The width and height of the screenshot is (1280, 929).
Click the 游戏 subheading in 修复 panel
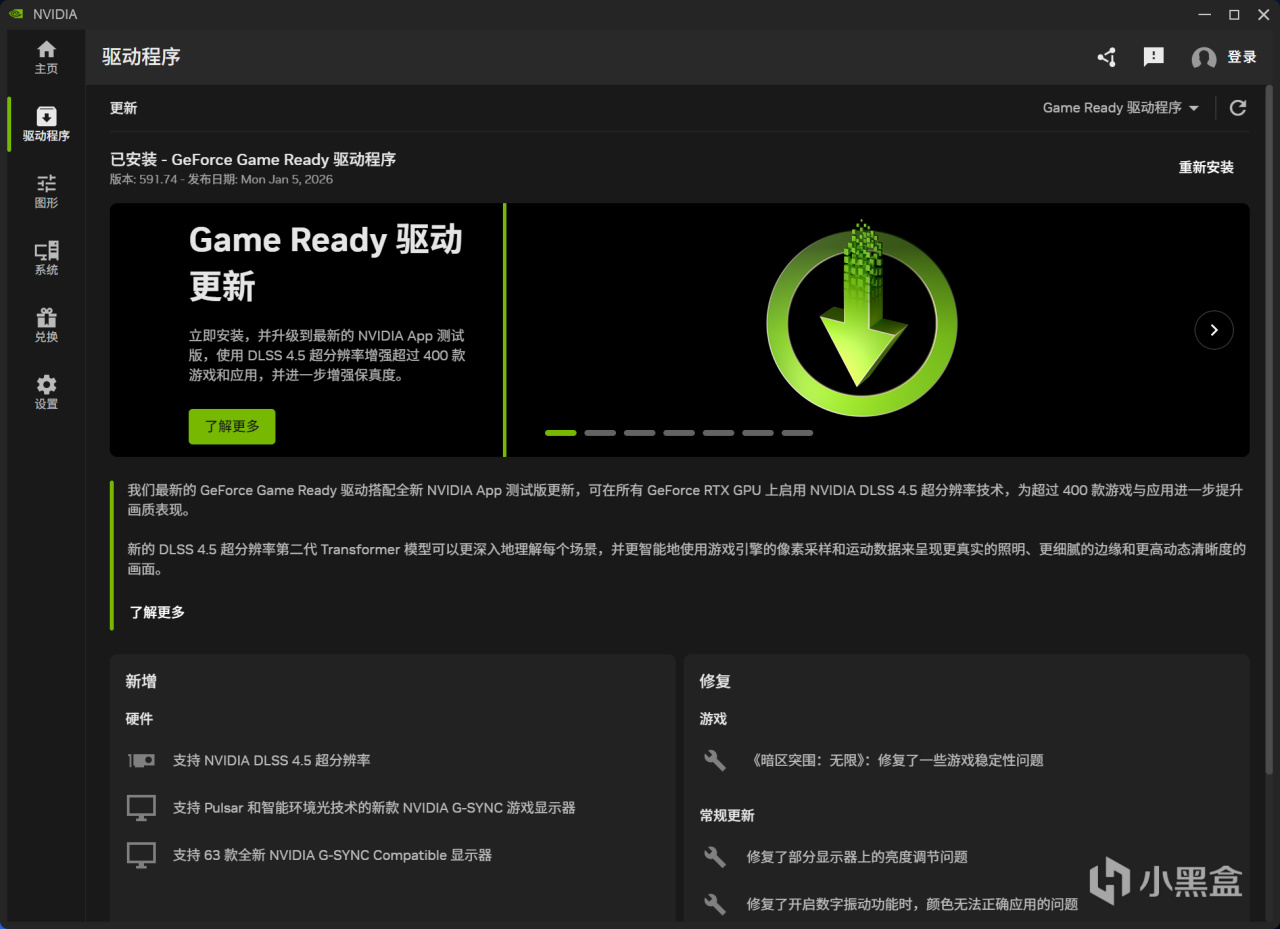coord(713,719)
